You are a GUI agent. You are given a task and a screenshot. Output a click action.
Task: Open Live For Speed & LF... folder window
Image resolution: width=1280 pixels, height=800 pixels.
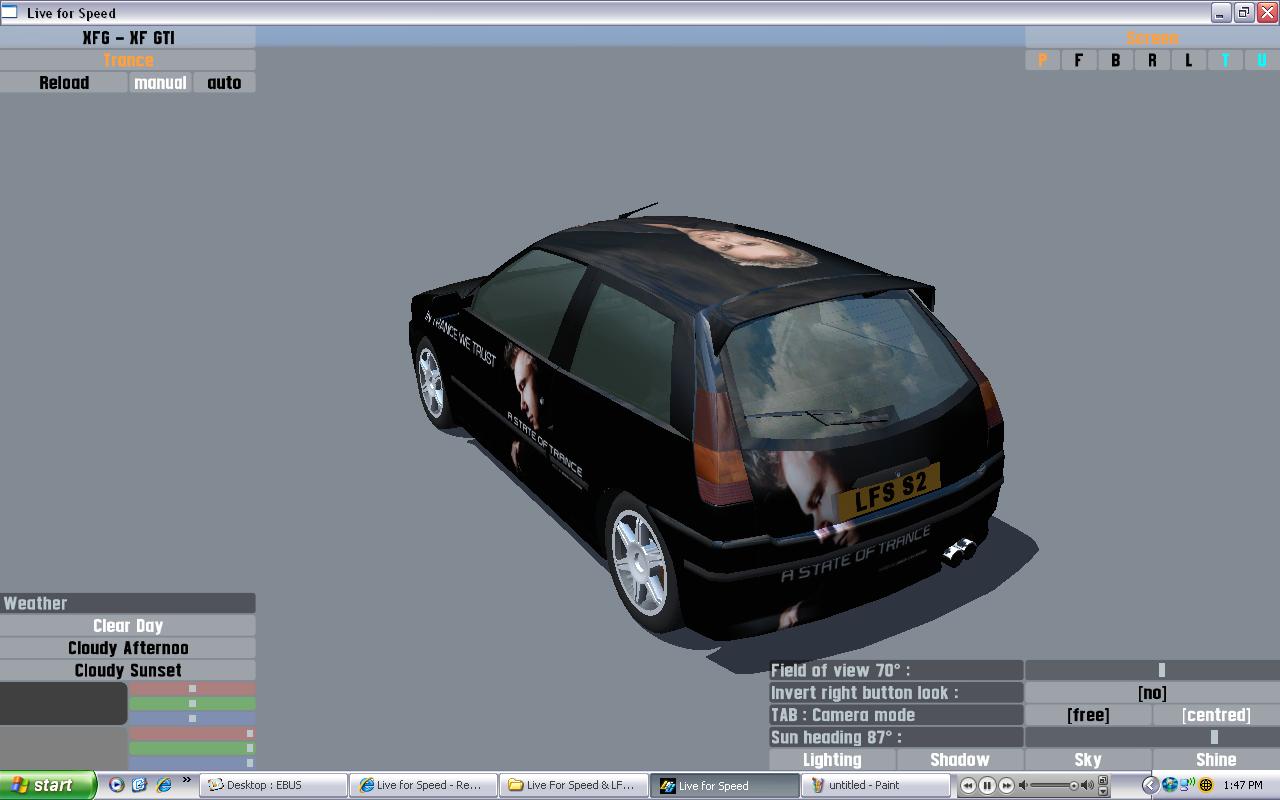coord(575,785)
